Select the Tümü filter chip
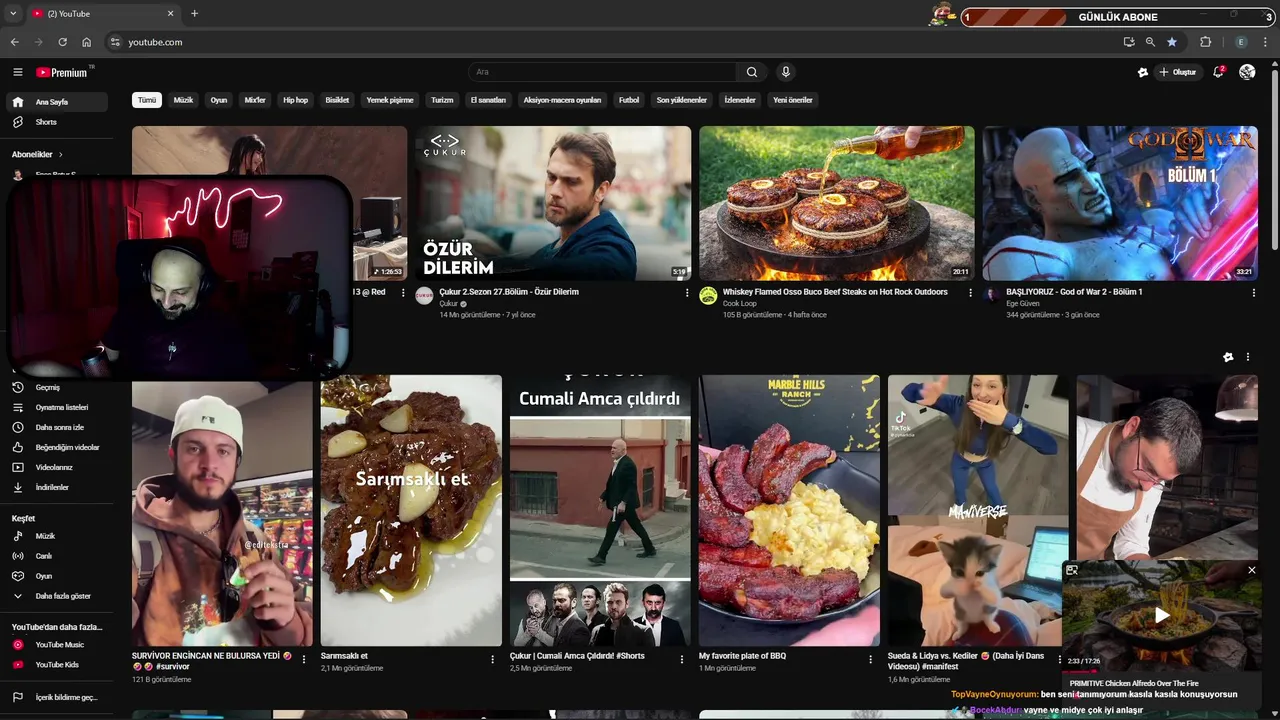 click(x=147, y=100)
